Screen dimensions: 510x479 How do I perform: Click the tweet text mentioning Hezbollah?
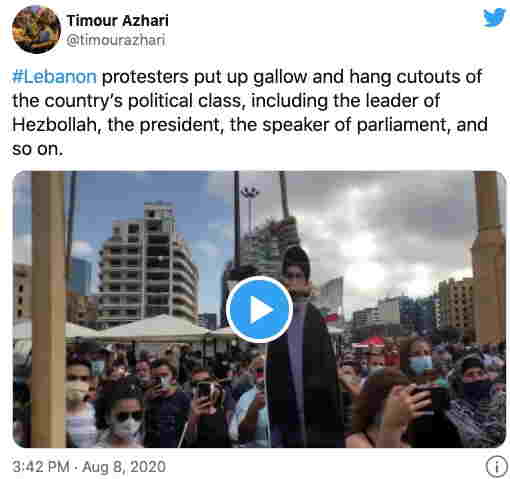coord(250,113)
